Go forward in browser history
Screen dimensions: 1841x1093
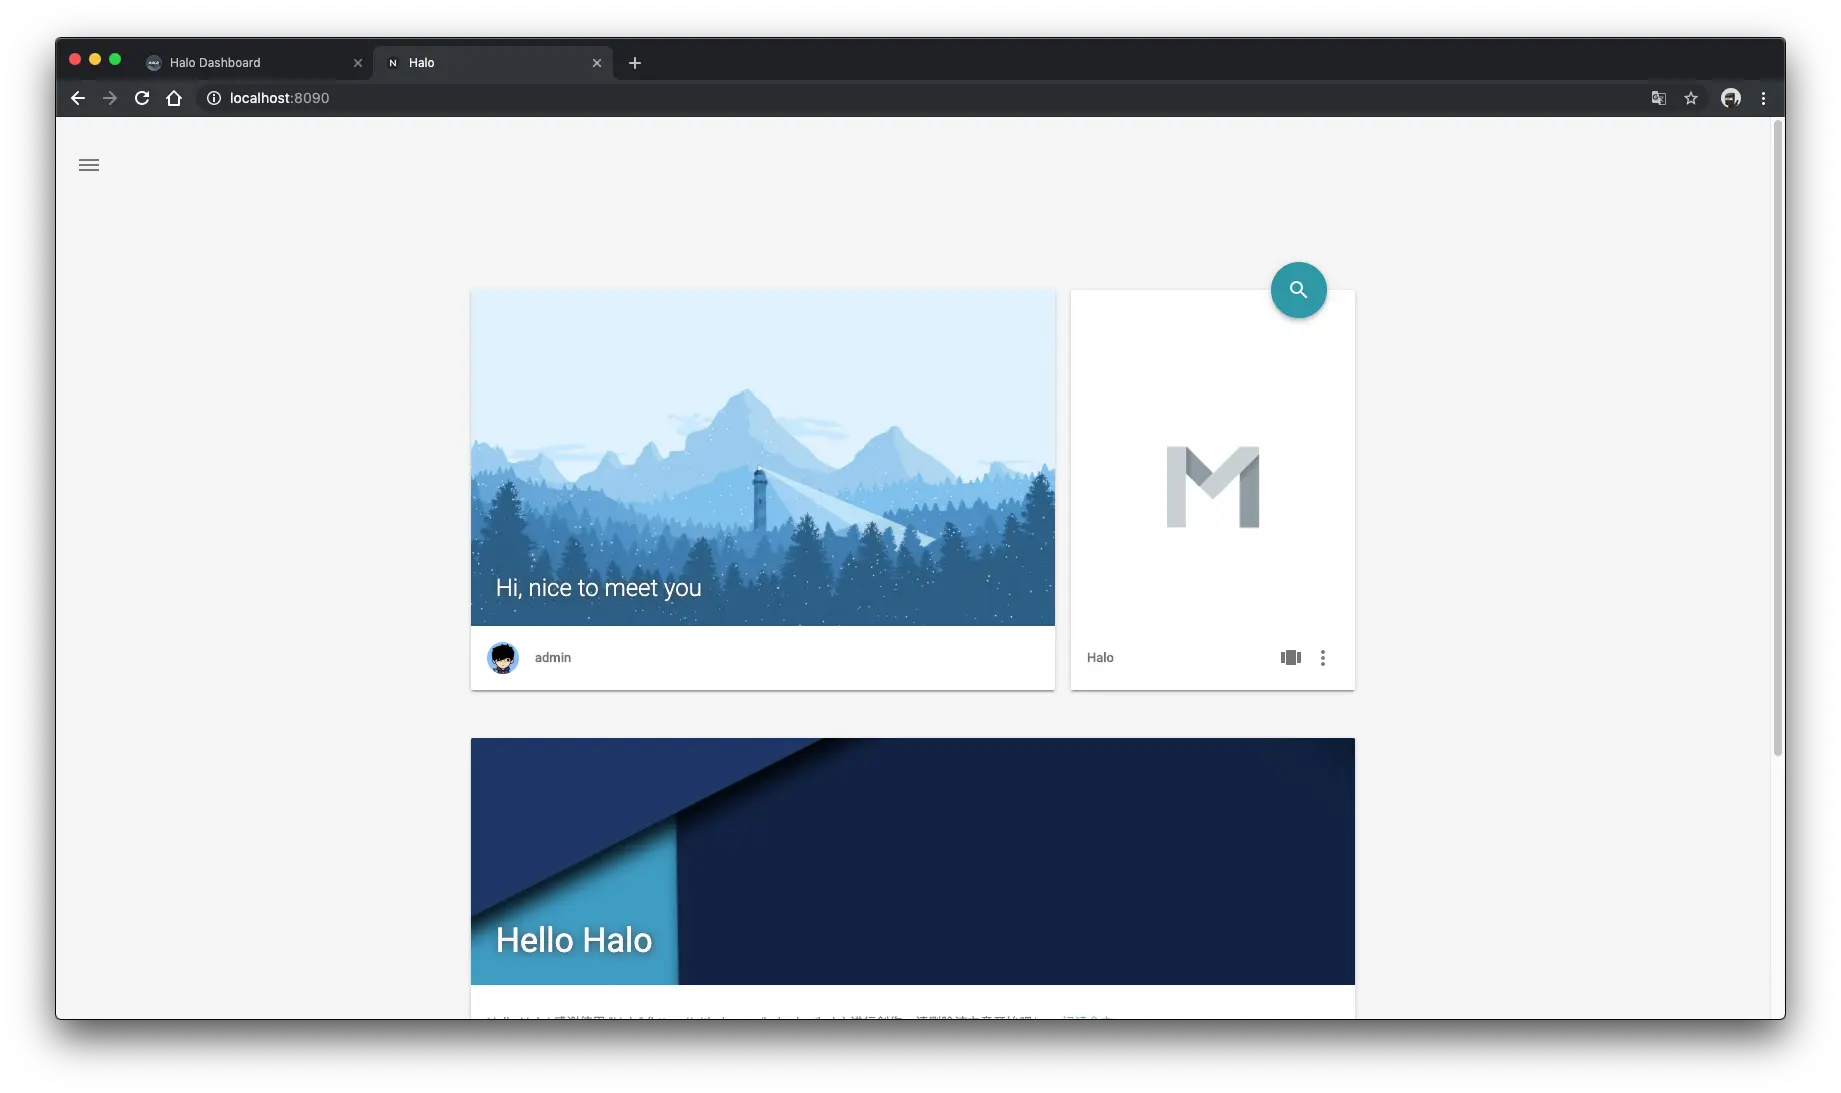click(110, 98)
